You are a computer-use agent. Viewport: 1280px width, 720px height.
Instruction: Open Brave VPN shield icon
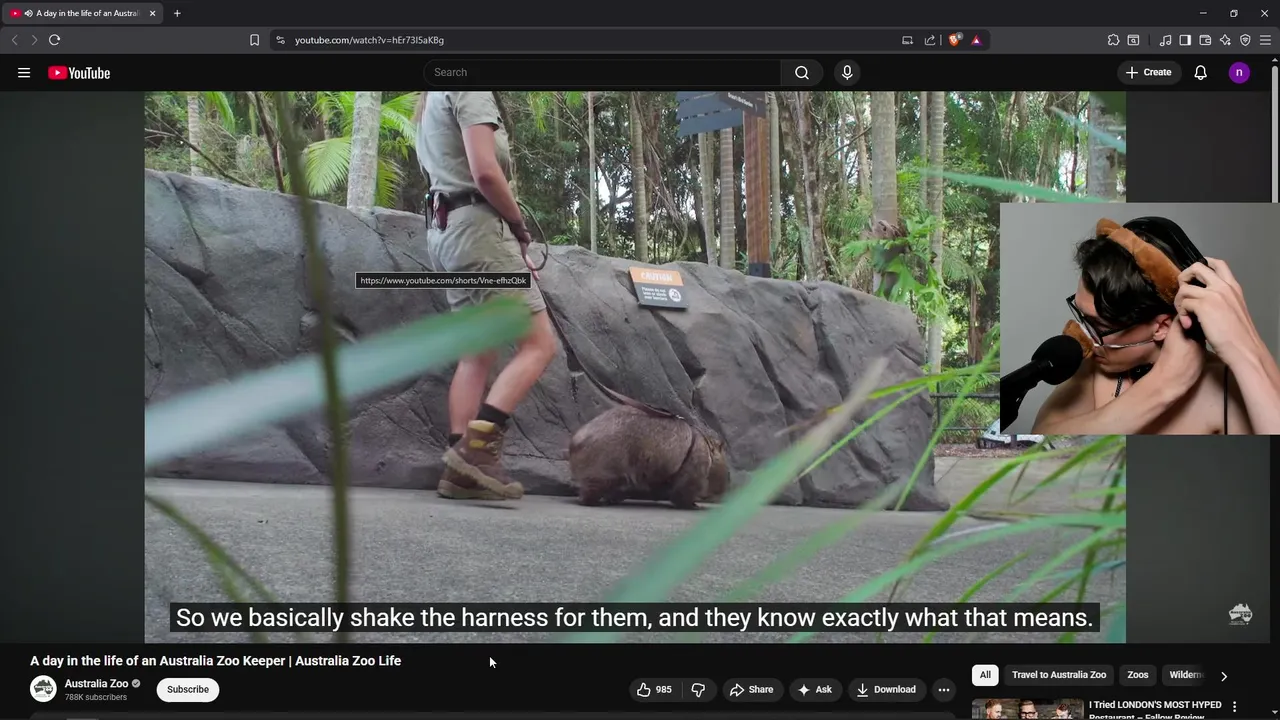[x=1245, y=40]
